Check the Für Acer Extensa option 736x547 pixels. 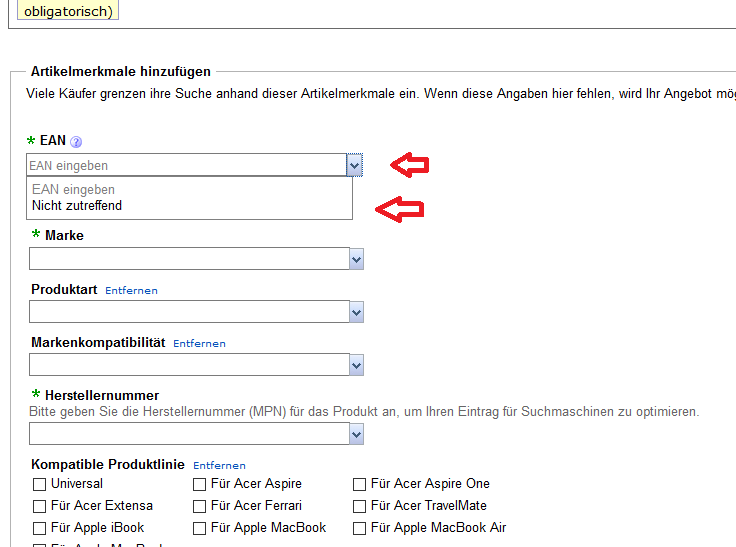40,506
